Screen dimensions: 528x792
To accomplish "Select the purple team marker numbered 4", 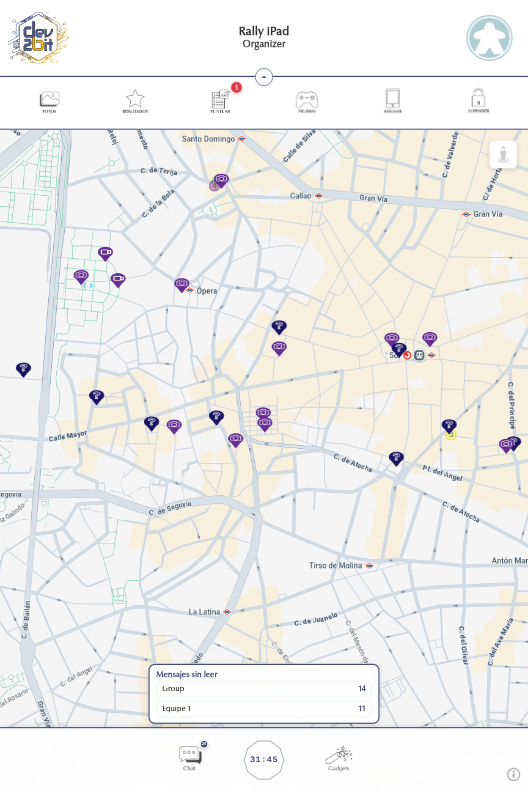I will pos(214,186).
